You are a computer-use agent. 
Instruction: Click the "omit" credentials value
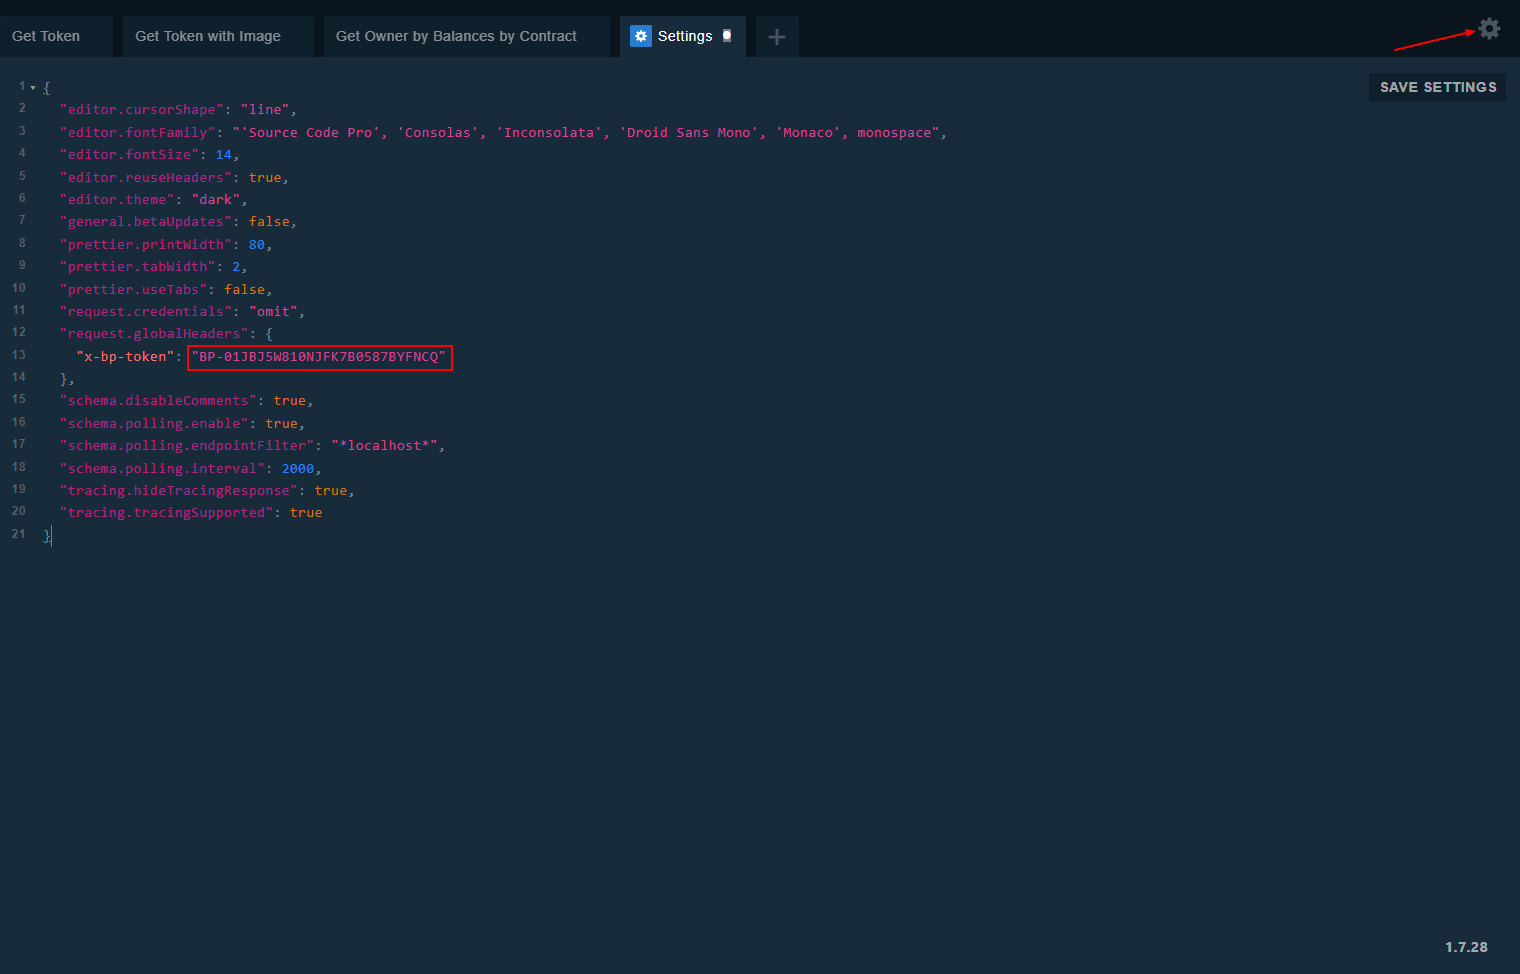[x=273, y=312]
